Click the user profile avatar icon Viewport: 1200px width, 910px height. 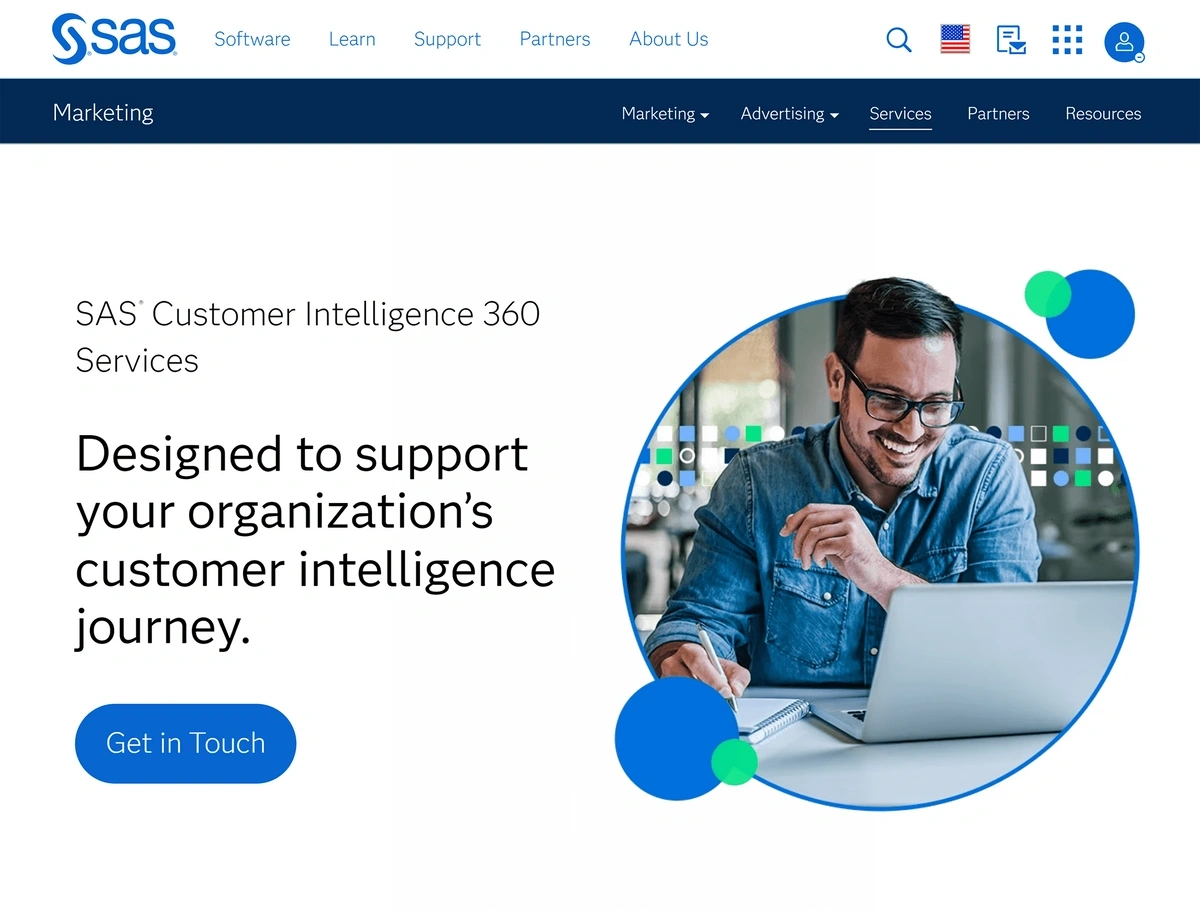tap(1124, 42)
